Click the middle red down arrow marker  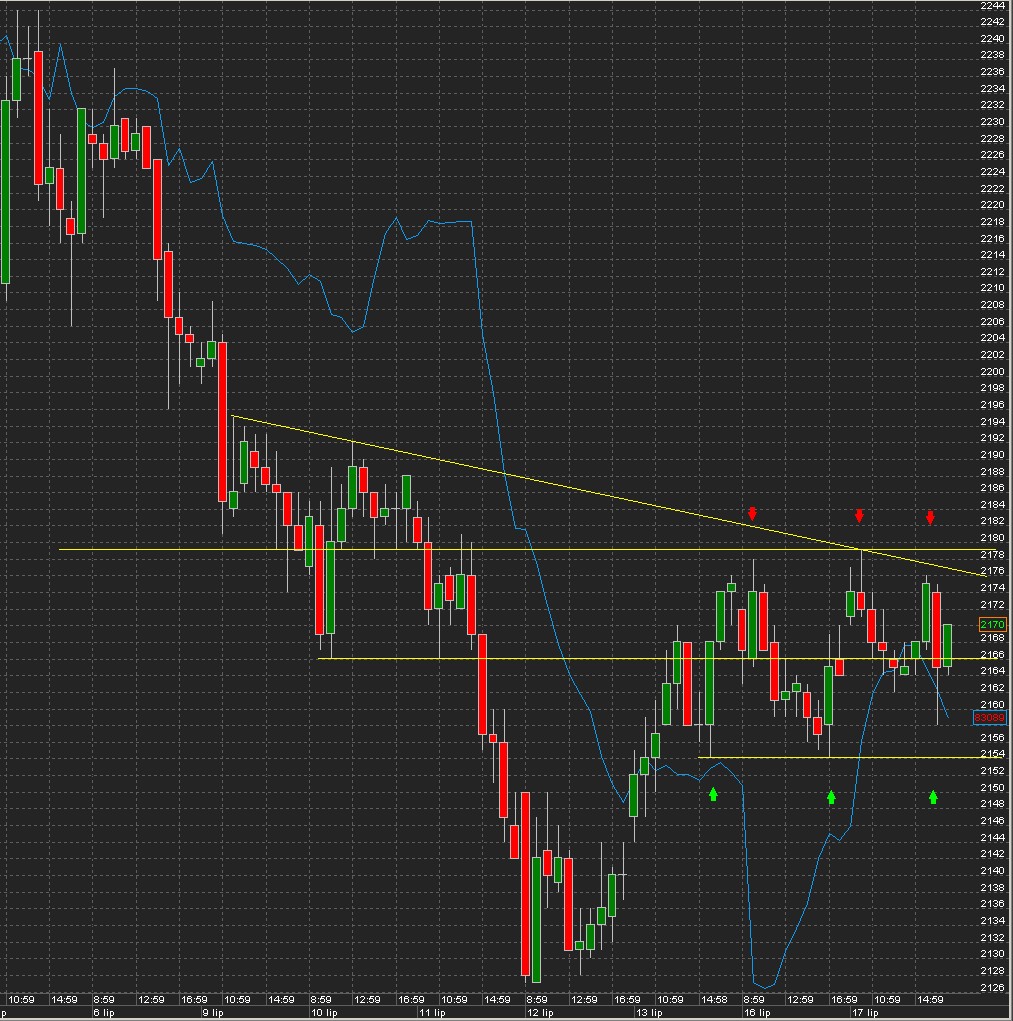click(859, 516)
